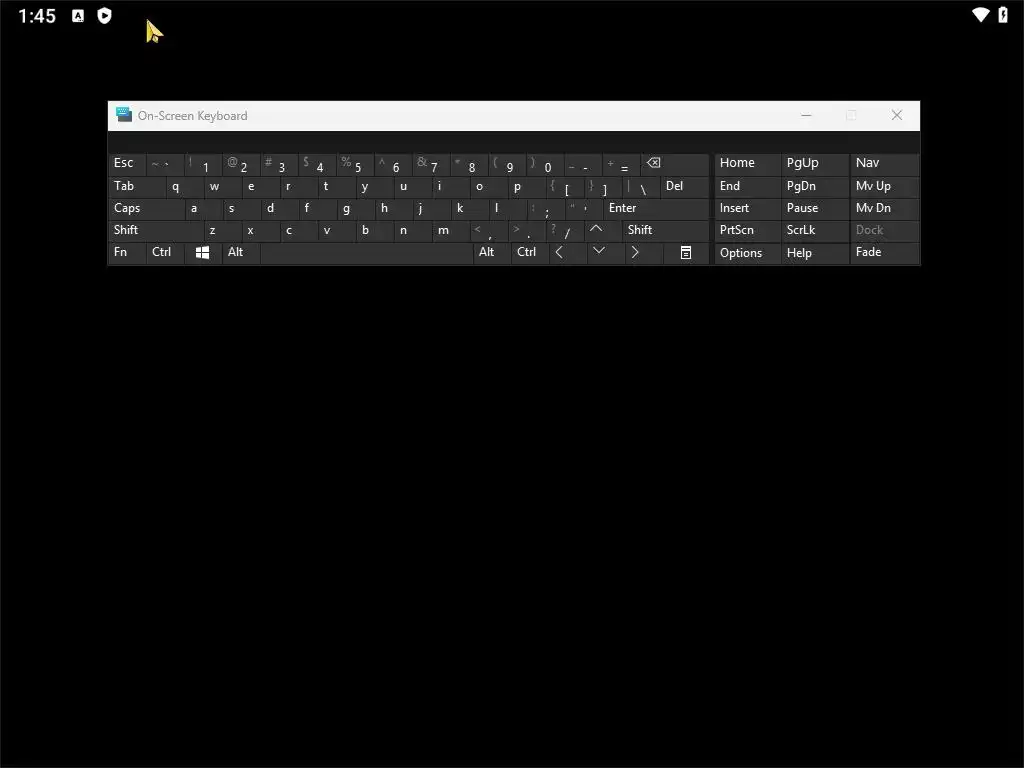Viewport: 1024px width, 768px height.
Task: Tap the number 8 key
Action: click(x=470, y=164)
